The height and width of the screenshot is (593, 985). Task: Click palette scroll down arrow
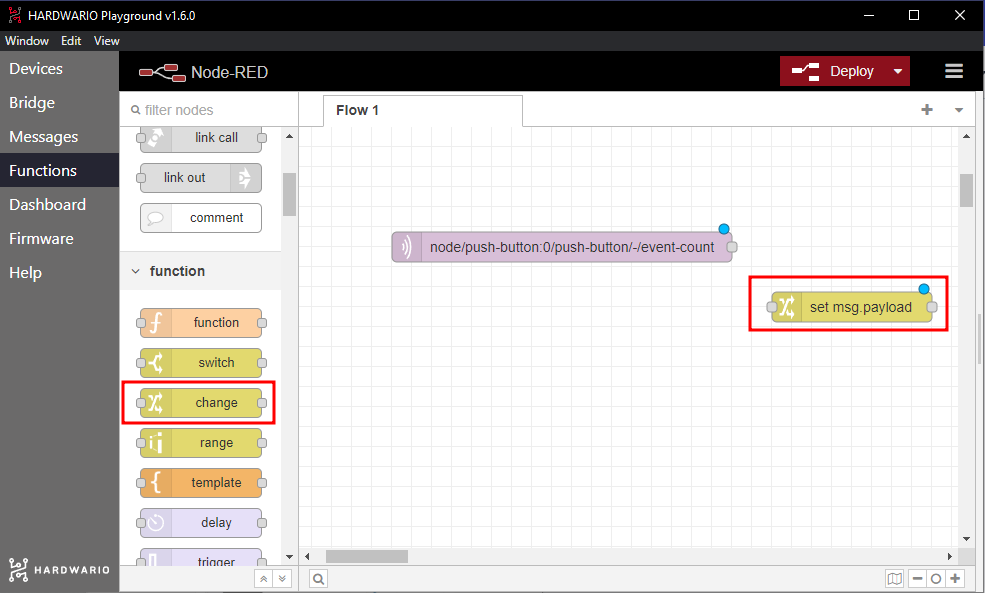tap(289, 557)
